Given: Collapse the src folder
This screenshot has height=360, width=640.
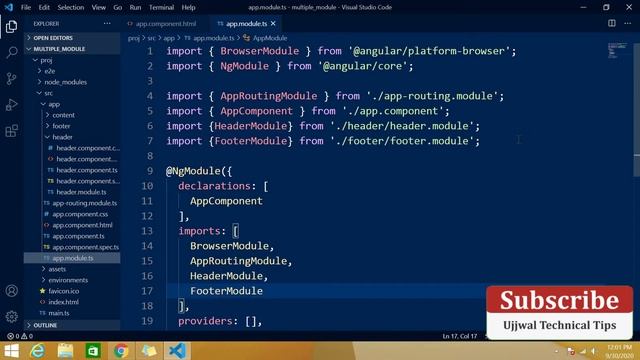Looking at the screenshot, I should point(48,93).
